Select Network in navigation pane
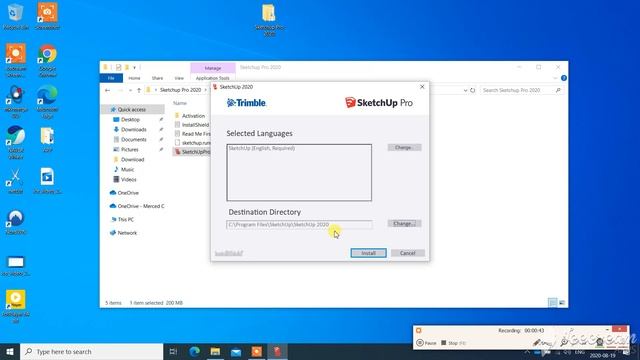 coord(127,233)
